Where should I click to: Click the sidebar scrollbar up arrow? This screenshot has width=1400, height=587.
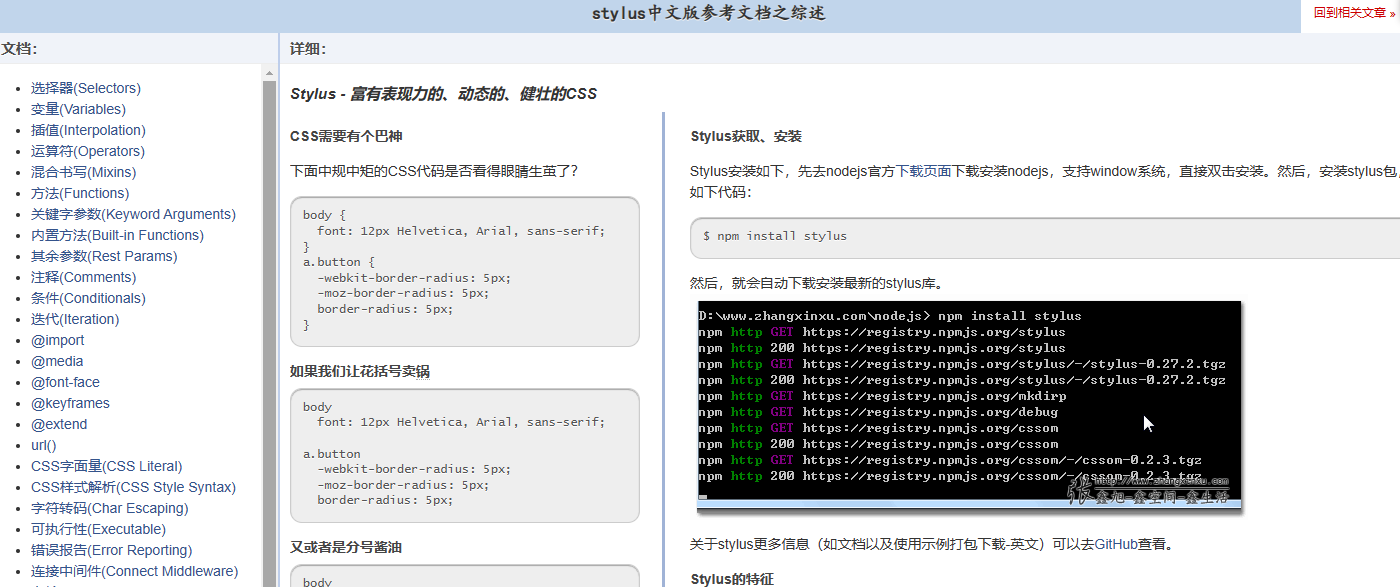click(x=269, y=72)
